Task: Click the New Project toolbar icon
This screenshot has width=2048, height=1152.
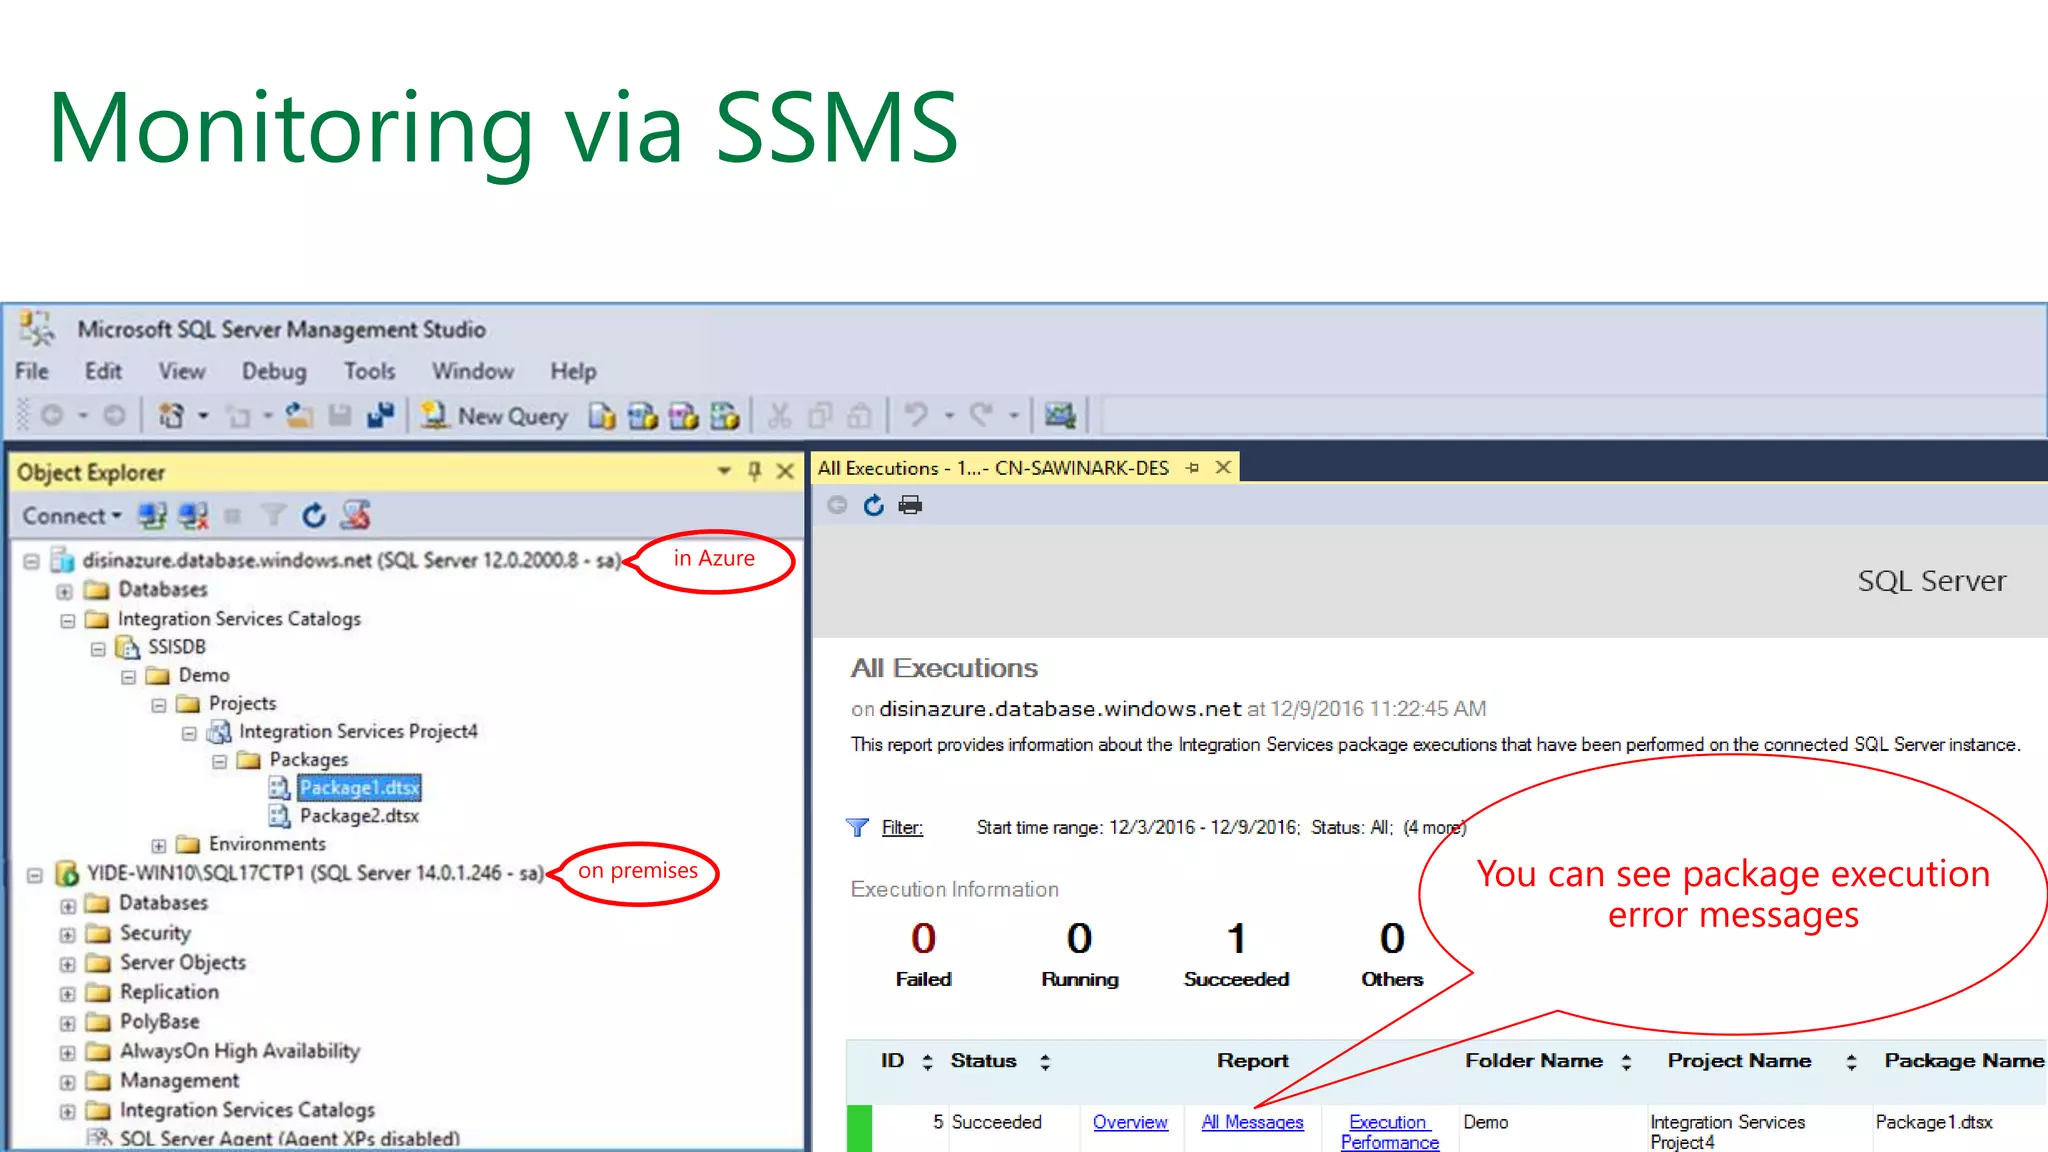Action: click(x=172, y=415)
